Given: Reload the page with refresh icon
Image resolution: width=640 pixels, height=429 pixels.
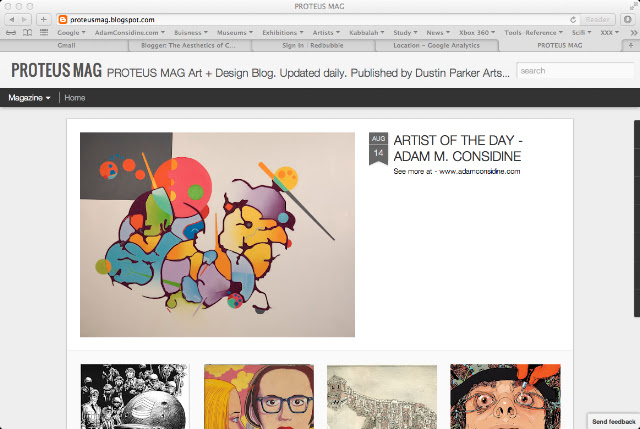Looking at the screenshot, I should coord(573,20).
